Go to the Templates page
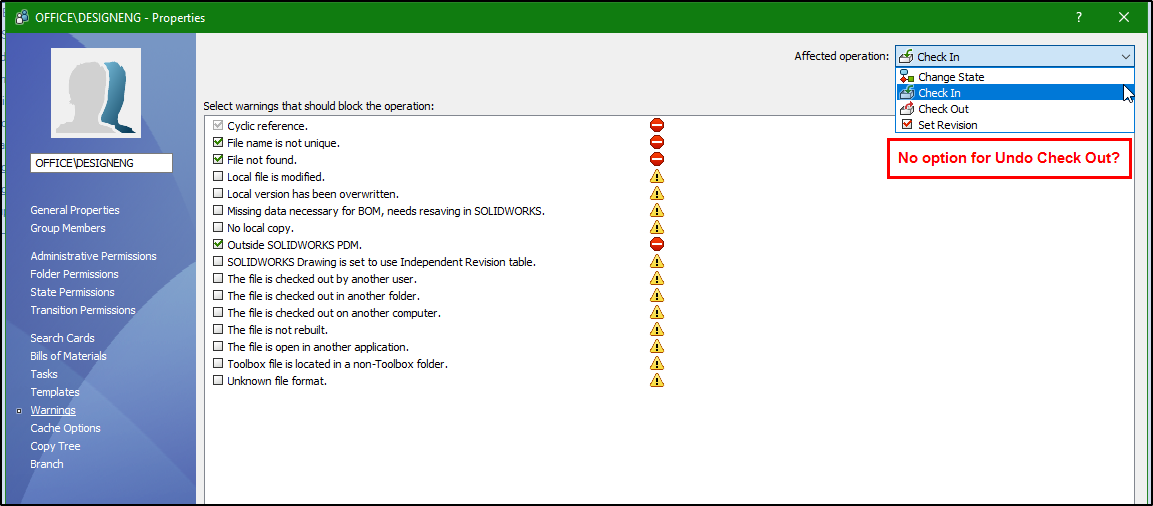1153x506 pixels. point(55,392)
